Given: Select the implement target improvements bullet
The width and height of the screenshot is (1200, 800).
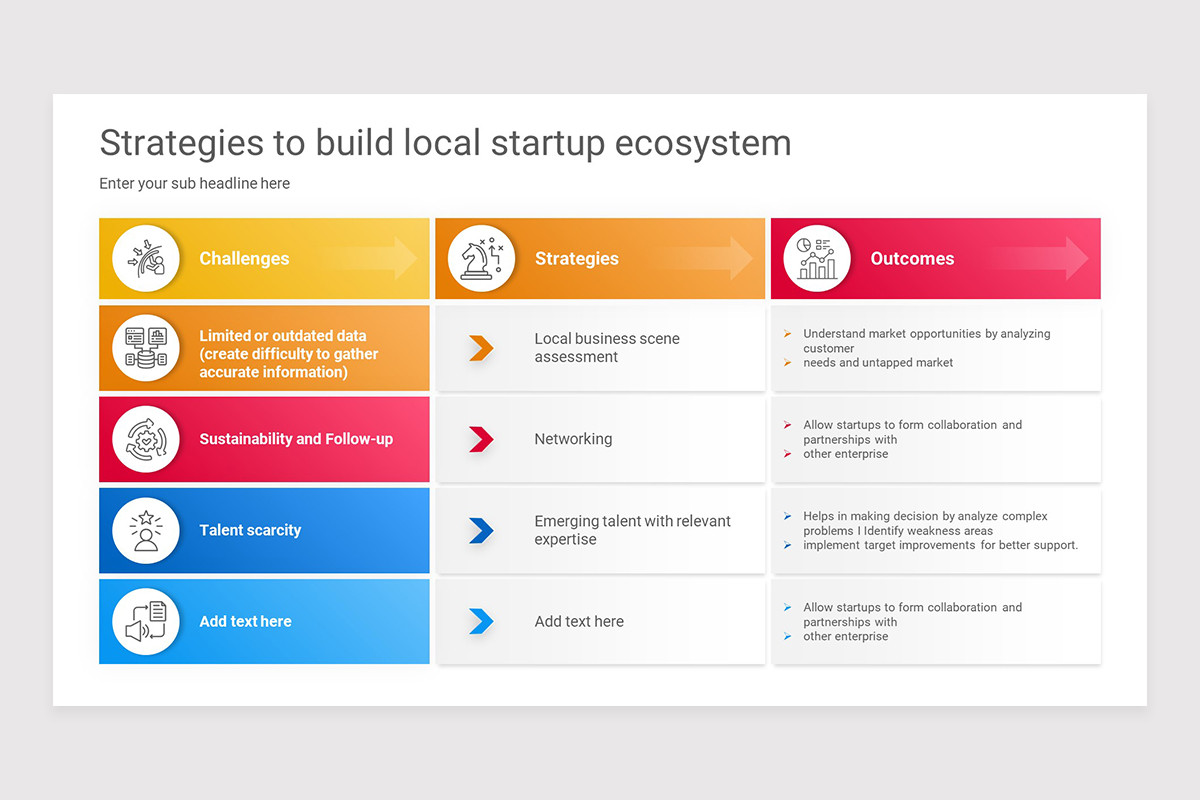Looking at the screenshot, I should click(941, 545).
